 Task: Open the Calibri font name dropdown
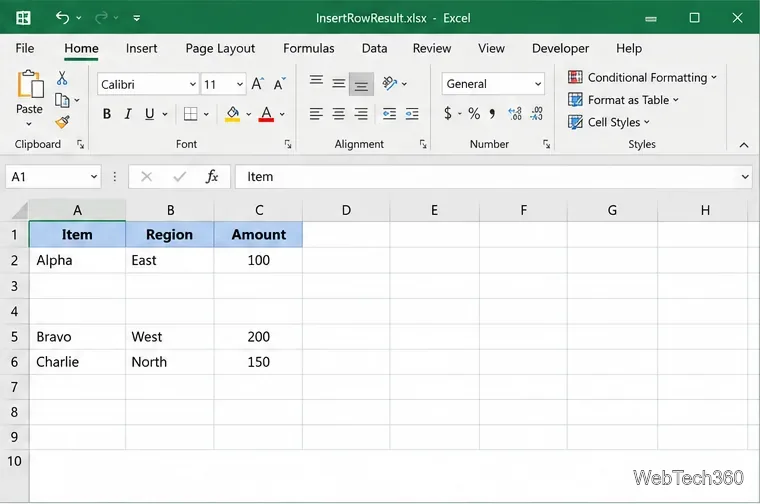point(192,84)
